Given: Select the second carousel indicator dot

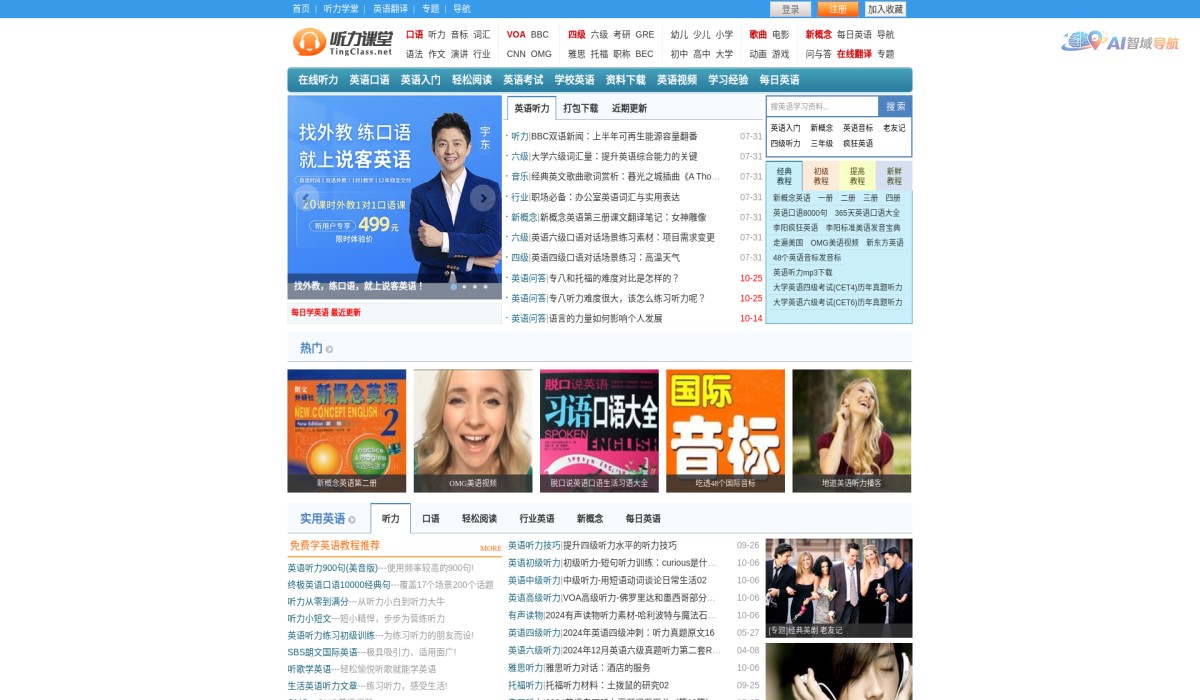Looking at the screenshot, I should click(x=464, y=286).
